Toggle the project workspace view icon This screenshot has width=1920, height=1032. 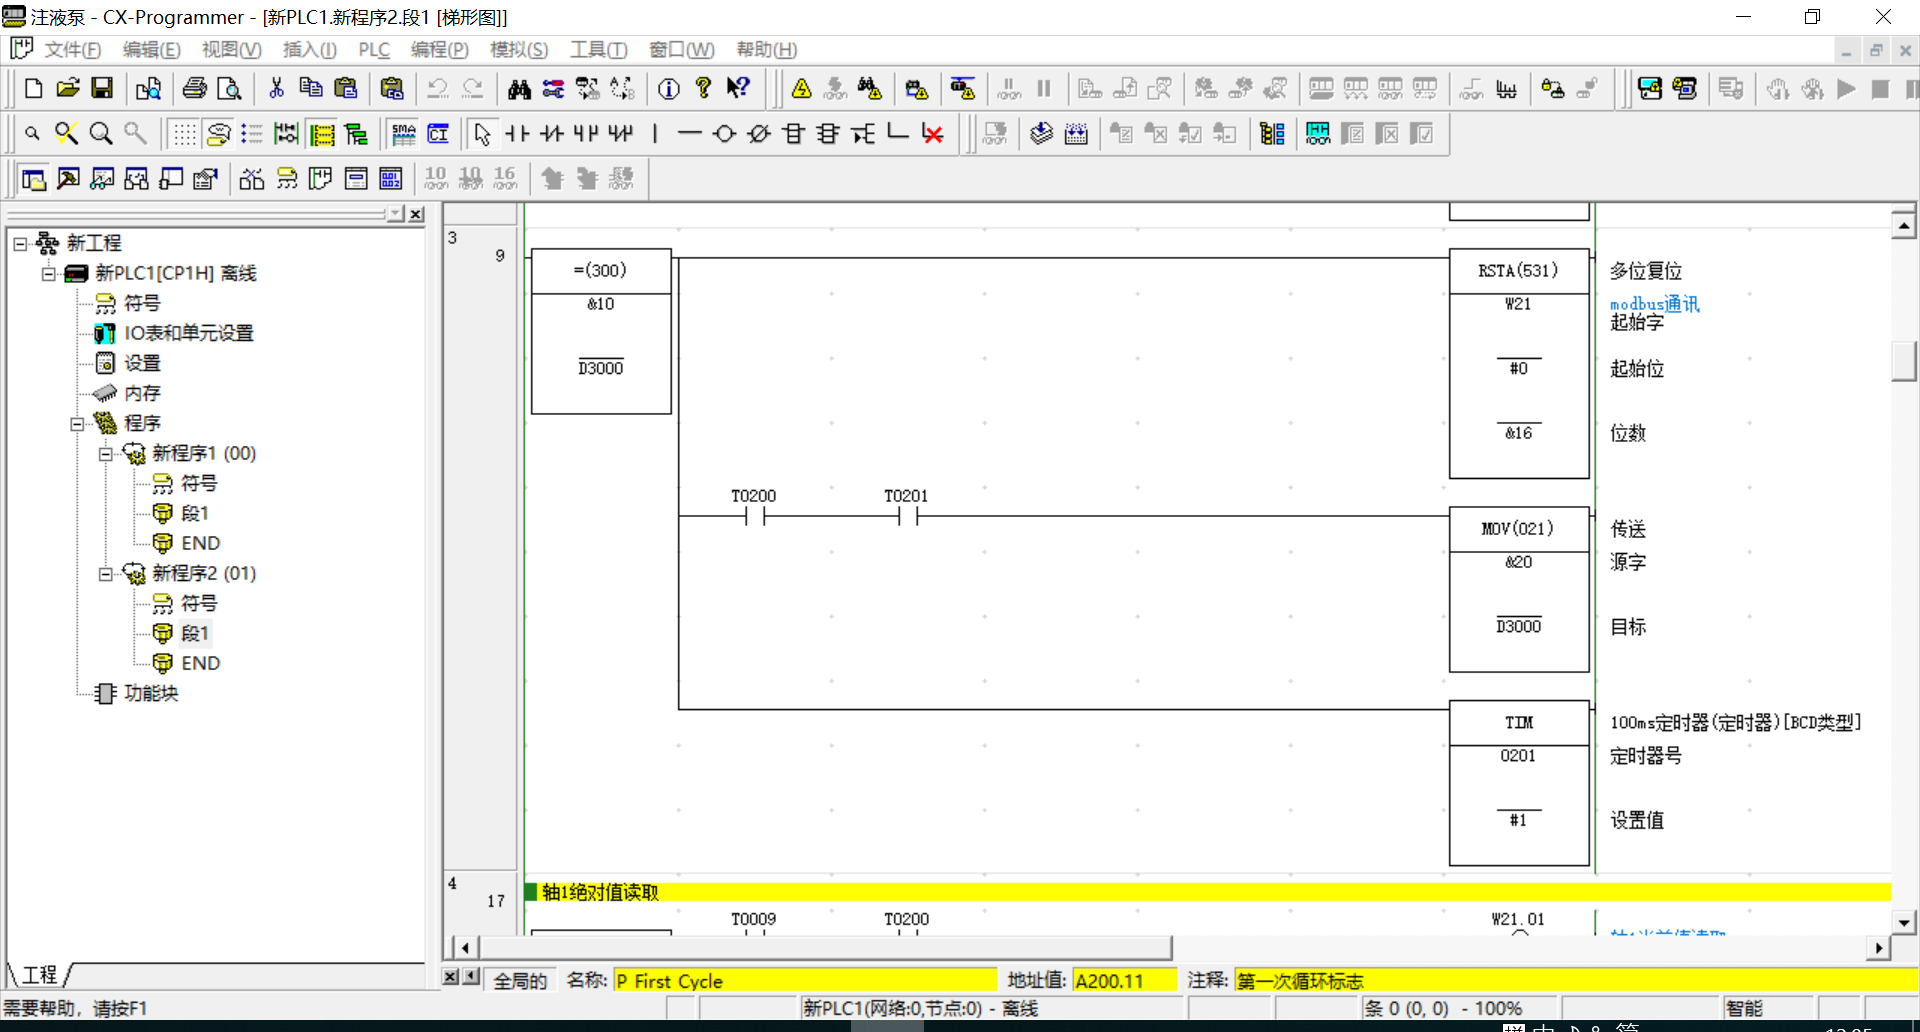click(x=33, y=179)
